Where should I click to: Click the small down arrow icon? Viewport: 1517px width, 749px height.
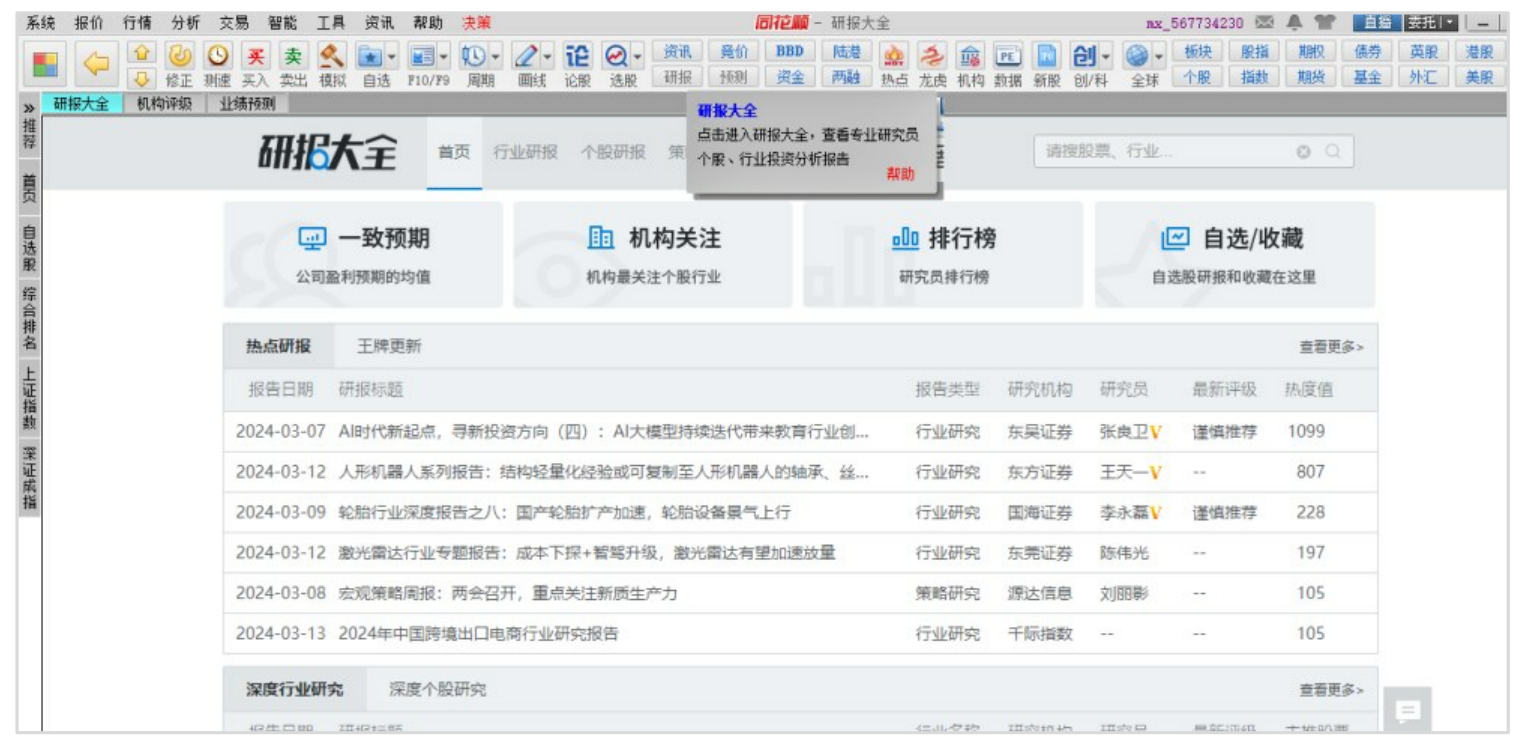pyautogui.click(x=142, y=77)
